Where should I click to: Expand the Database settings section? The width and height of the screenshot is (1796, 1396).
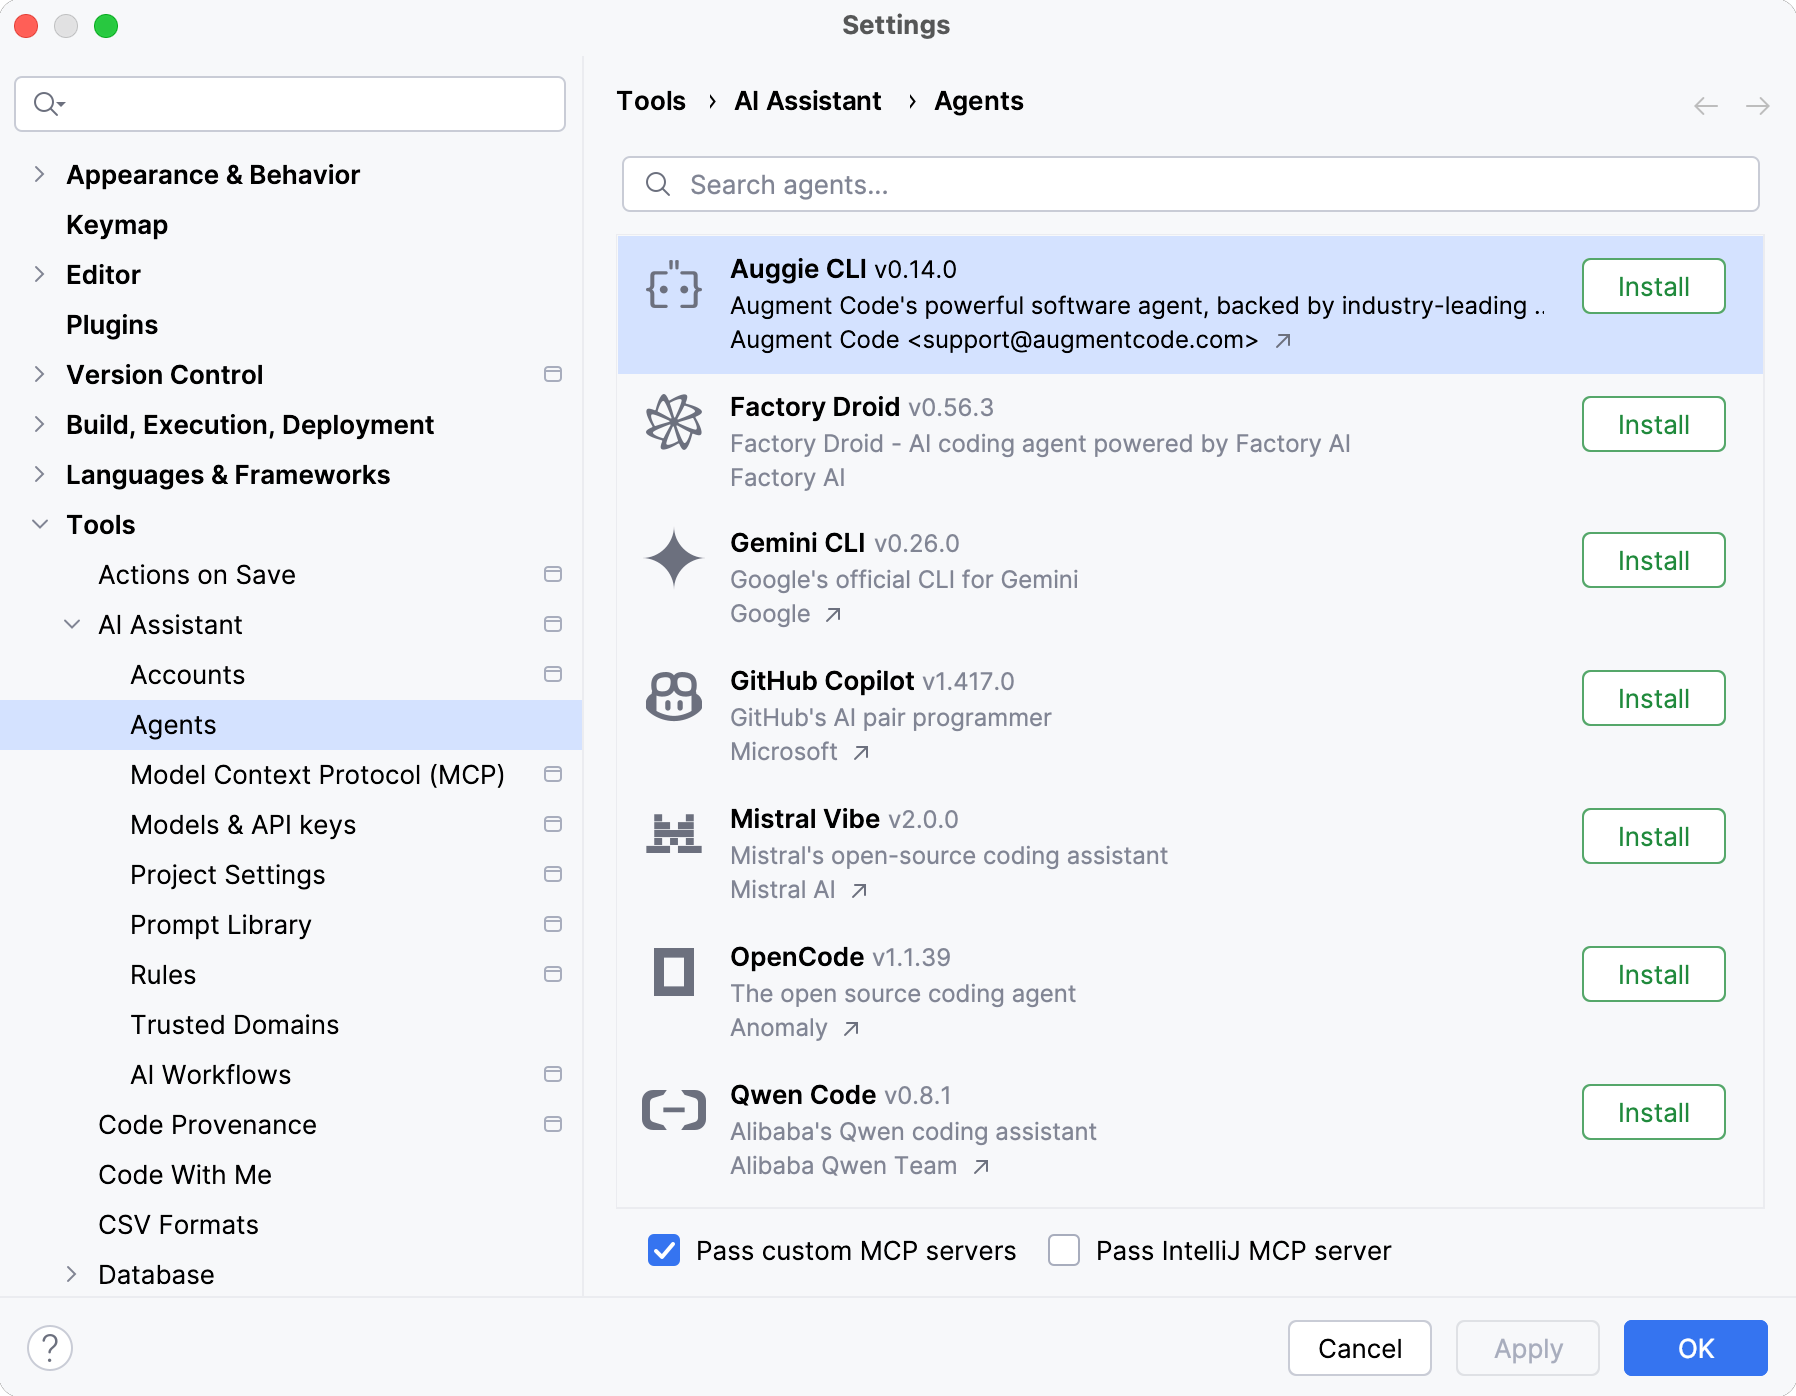[x=72, y=1274]
